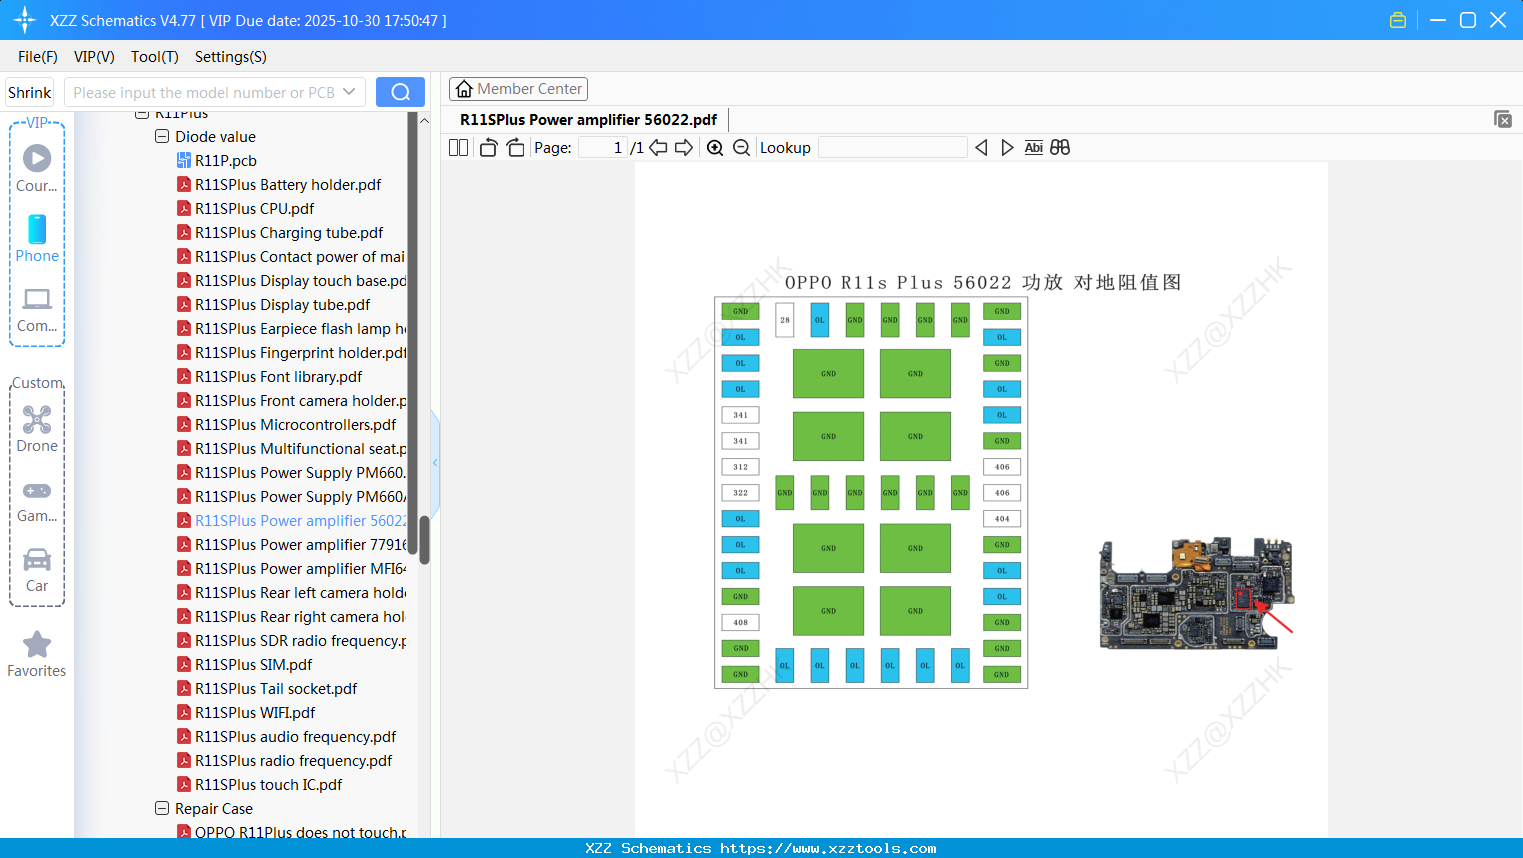Click the Lookup text field
Viewport: 1523px width, 858px height.
click(x=892, y=148)
